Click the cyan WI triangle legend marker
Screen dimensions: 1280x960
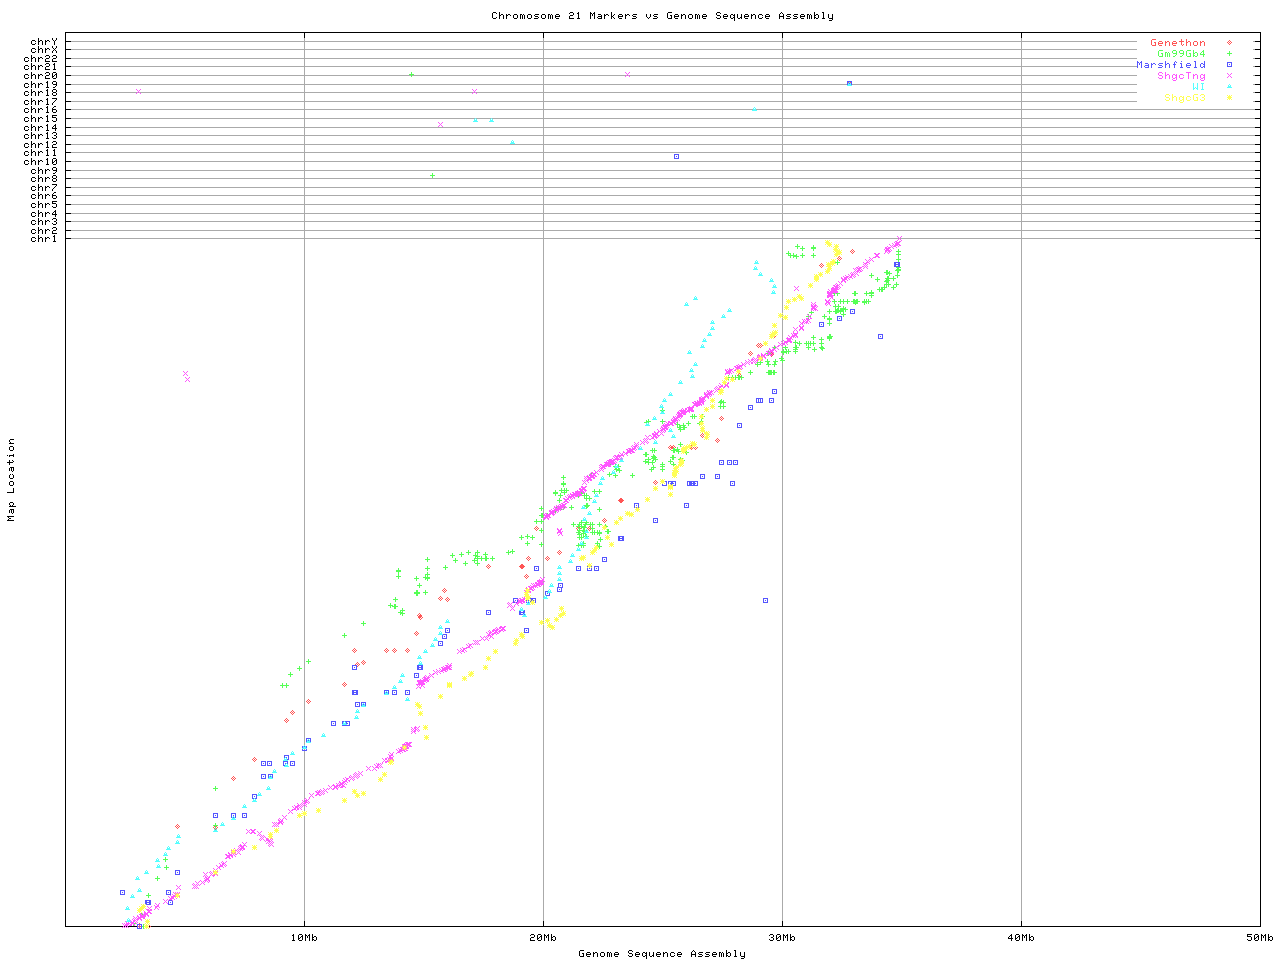pyautogui.click(x=1229, y=87)
